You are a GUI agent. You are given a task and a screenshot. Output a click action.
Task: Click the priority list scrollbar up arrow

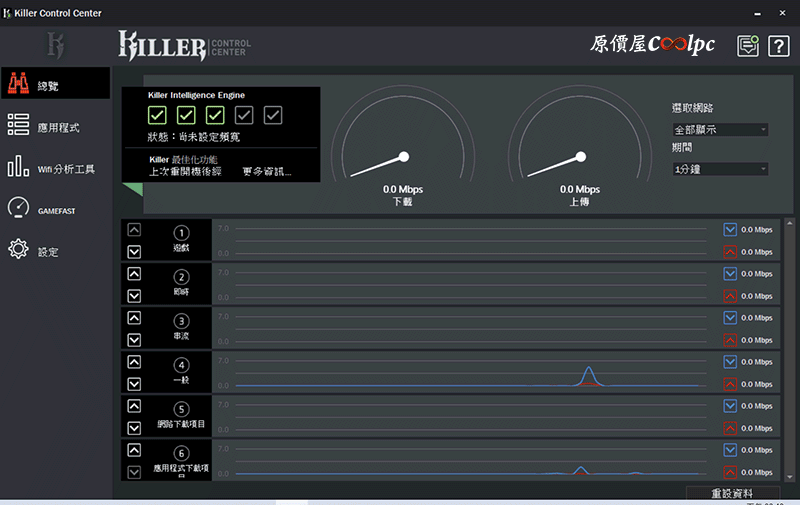(x=790, y=223)
